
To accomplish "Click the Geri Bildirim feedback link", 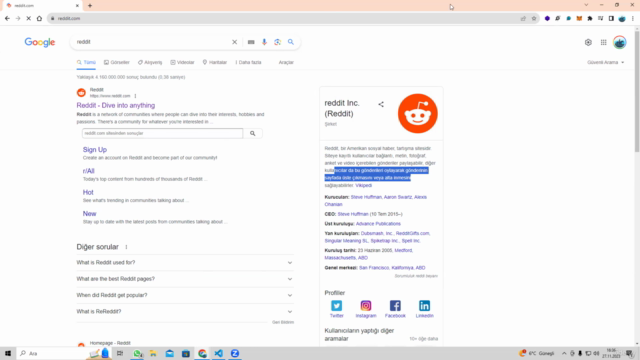I will tap(283, 322).
